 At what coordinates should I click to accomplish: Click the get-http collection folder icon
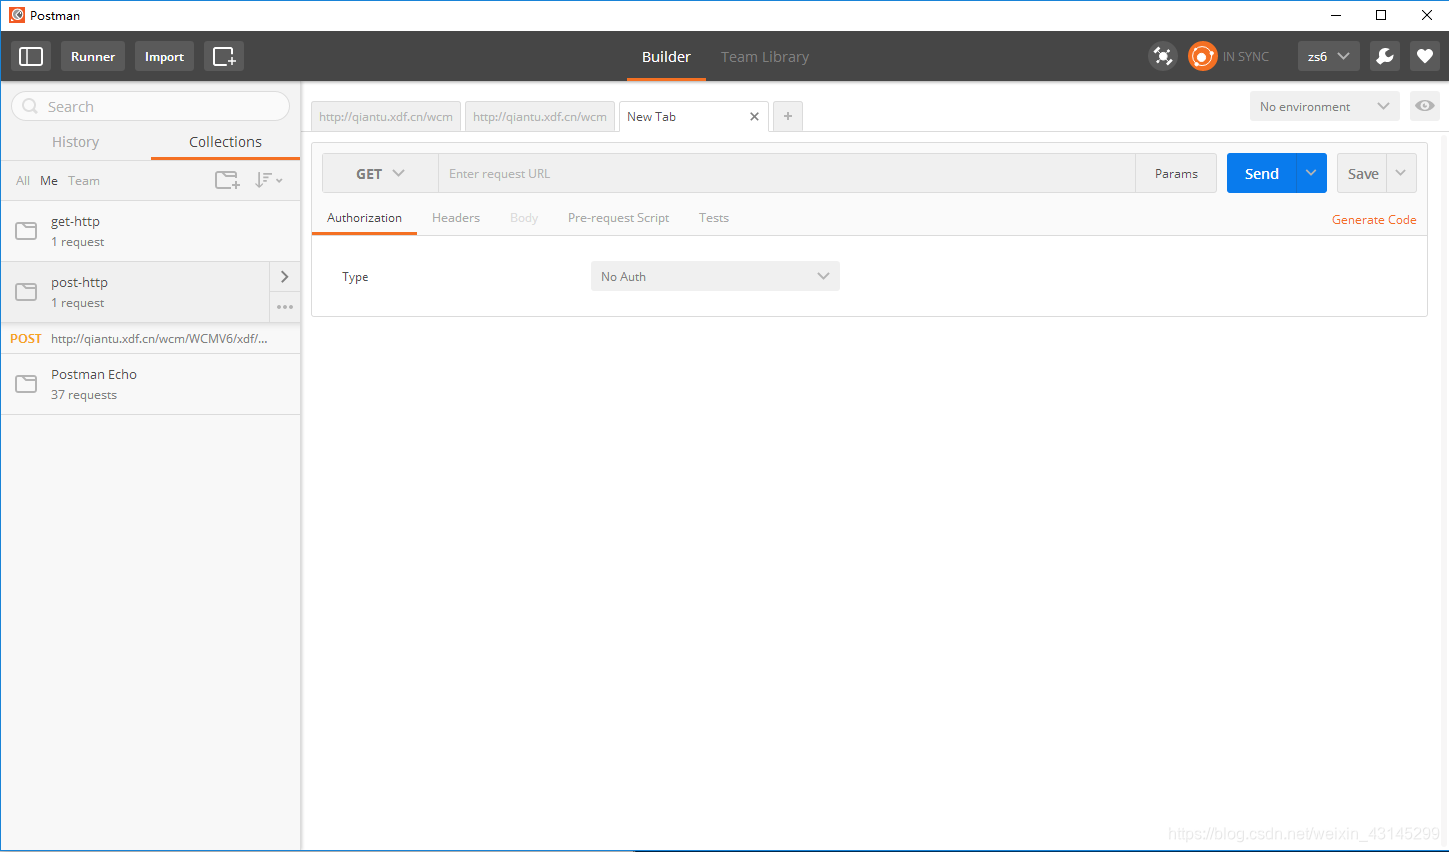pyautogui.click(x=27, y=231)
